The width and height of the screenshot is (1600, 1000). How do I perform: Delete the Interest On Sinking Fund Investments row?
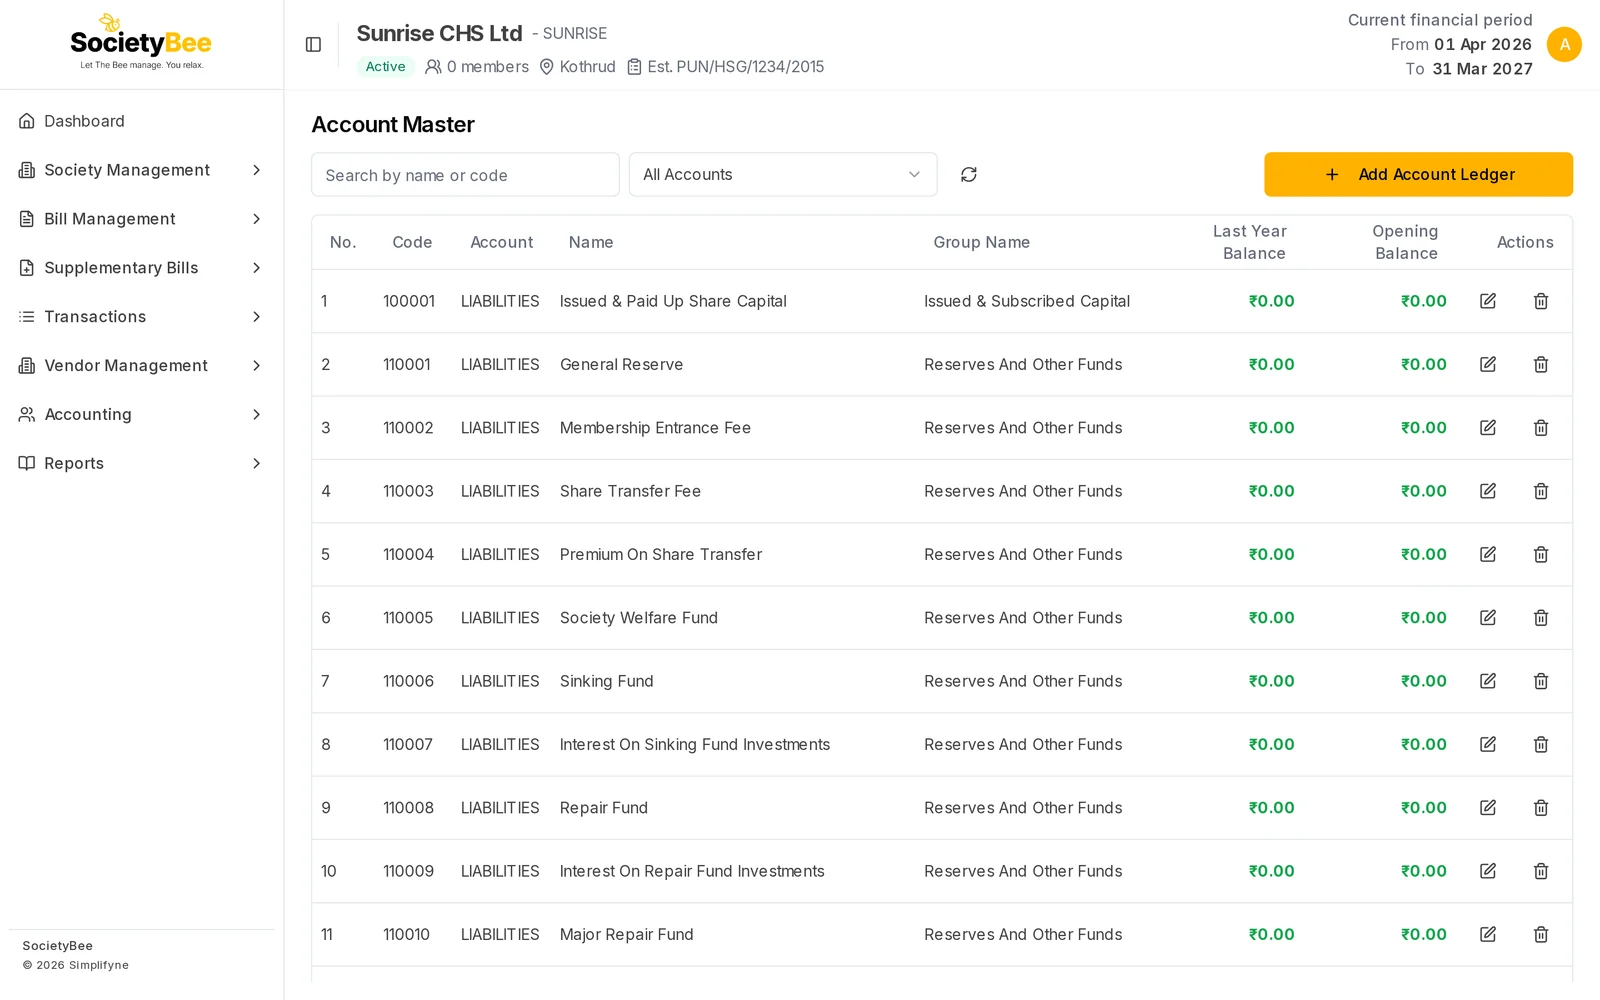[x=1541, y=744]
